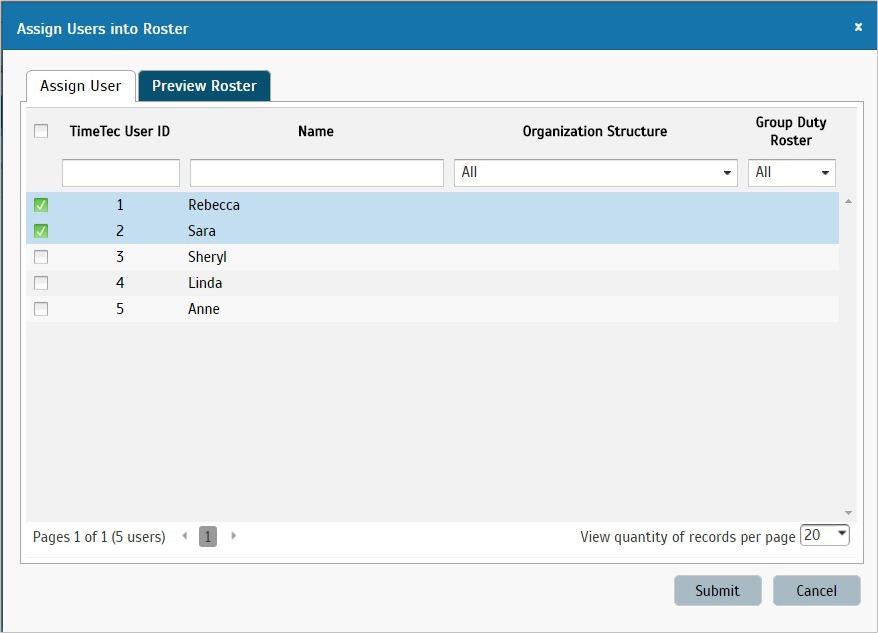Click the TimeTec User ID column header

point(120,131)
